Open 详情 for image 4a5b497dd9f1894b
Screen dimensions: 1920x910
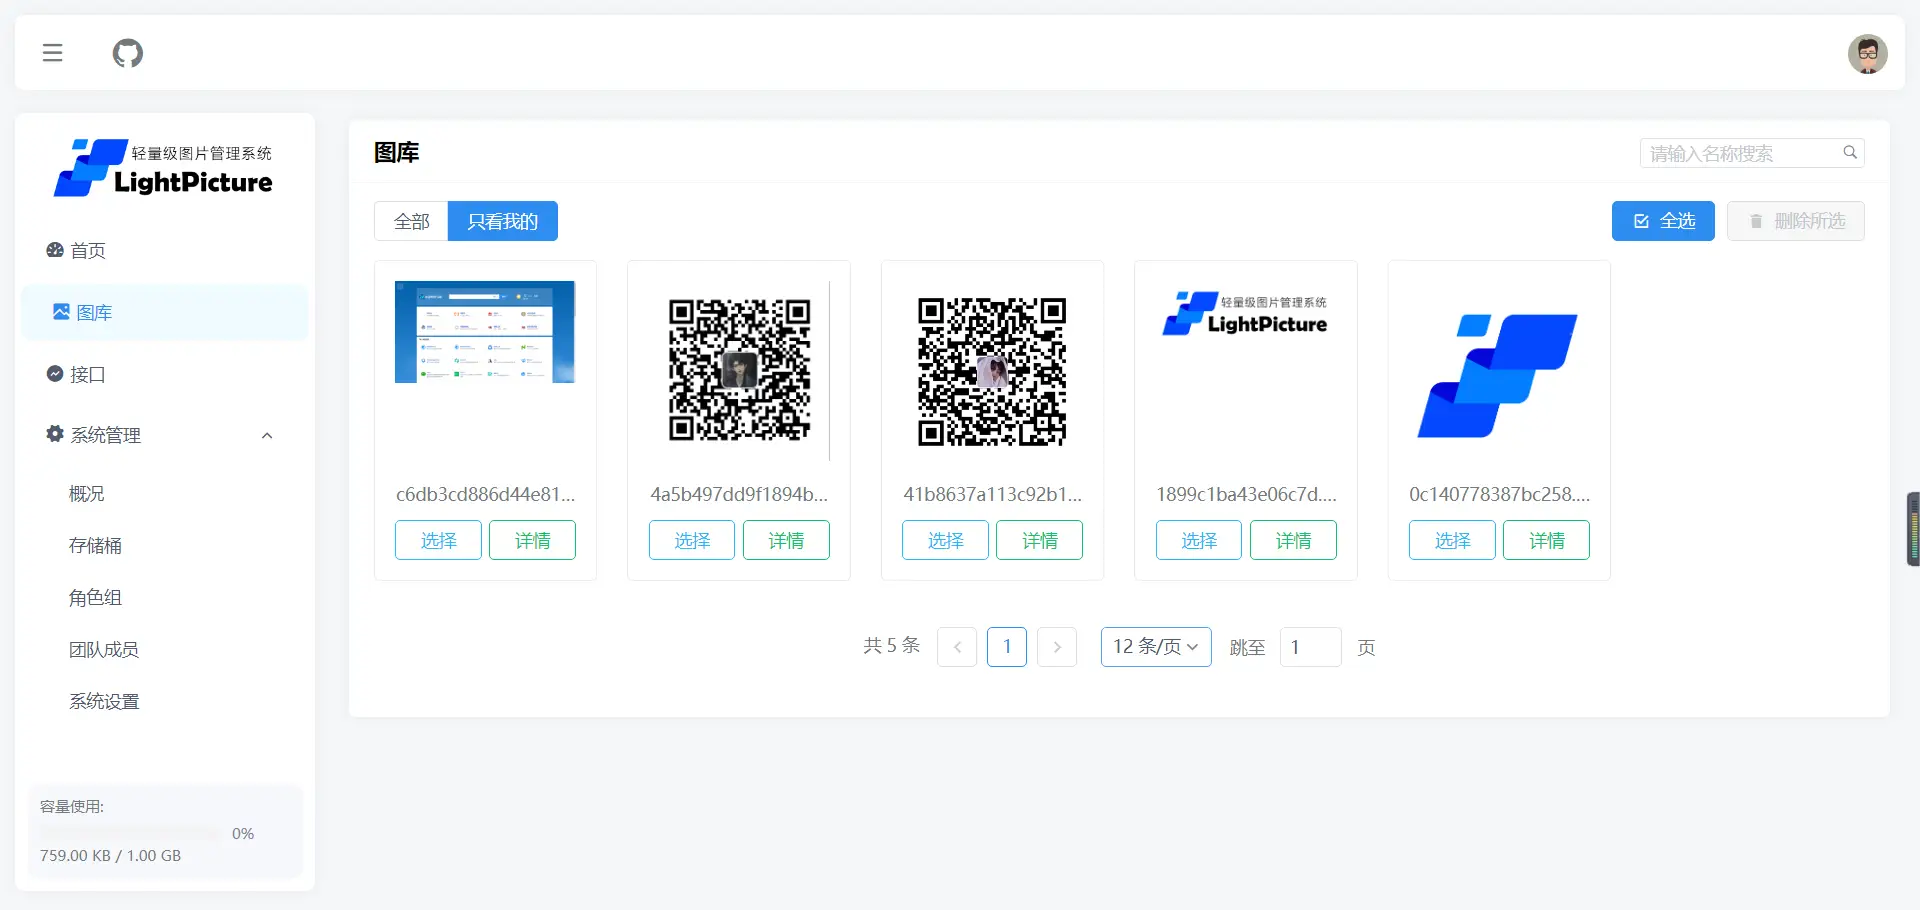click(786, 540)
